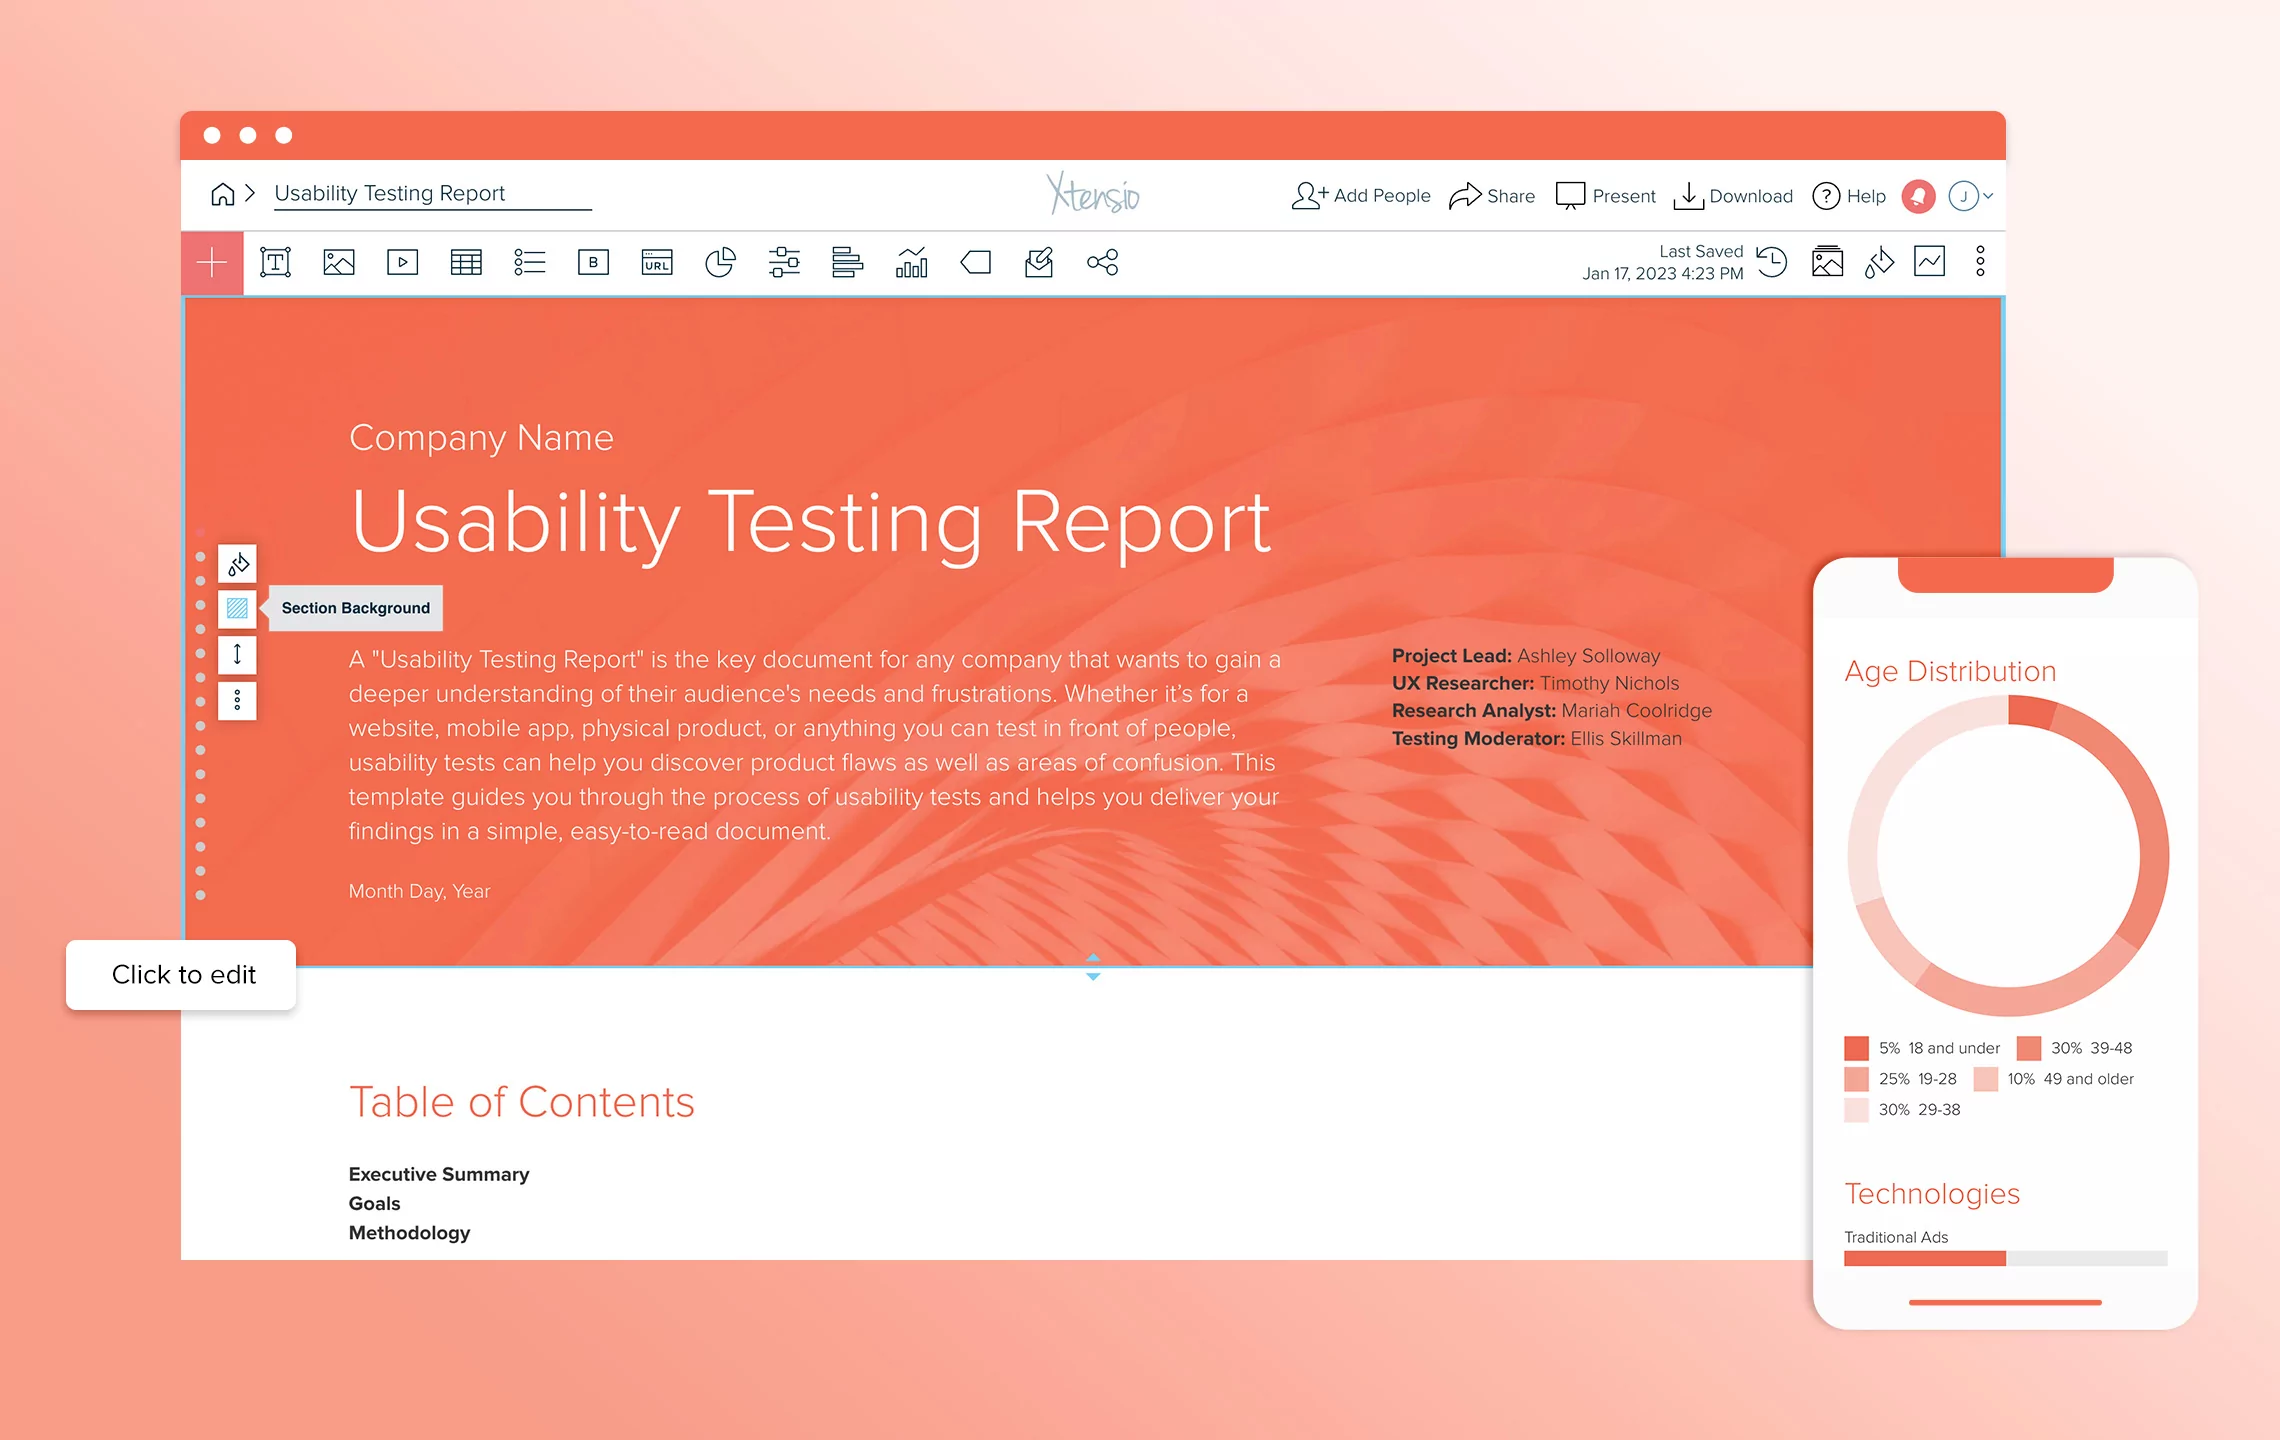2280x1440 pixels.
Task: Insert an image using the image icon
Action: tap(339, 262)
